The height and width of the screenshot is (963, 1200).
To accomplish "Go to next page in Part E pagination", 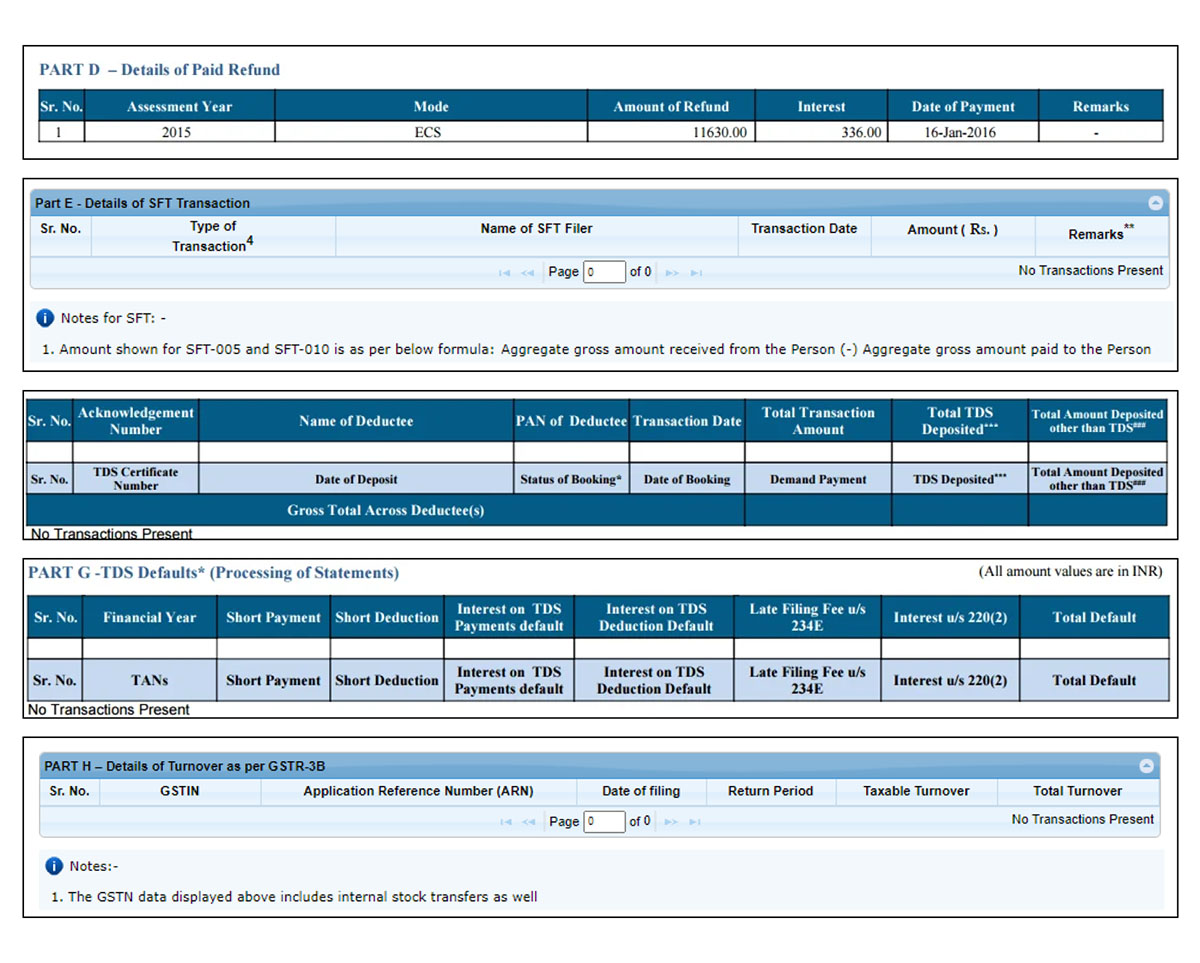I will point(671,271).
